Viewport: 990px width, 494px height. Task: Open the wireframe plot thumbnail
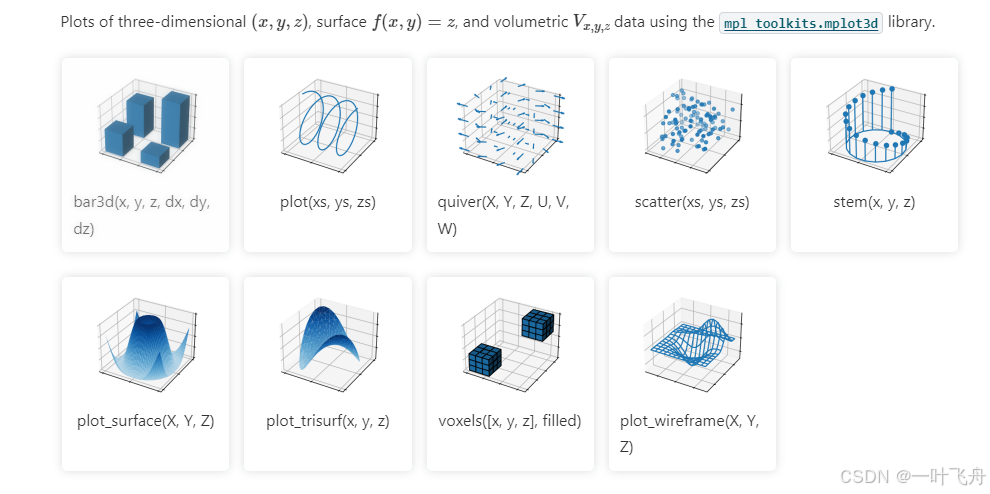coord(692,345)
